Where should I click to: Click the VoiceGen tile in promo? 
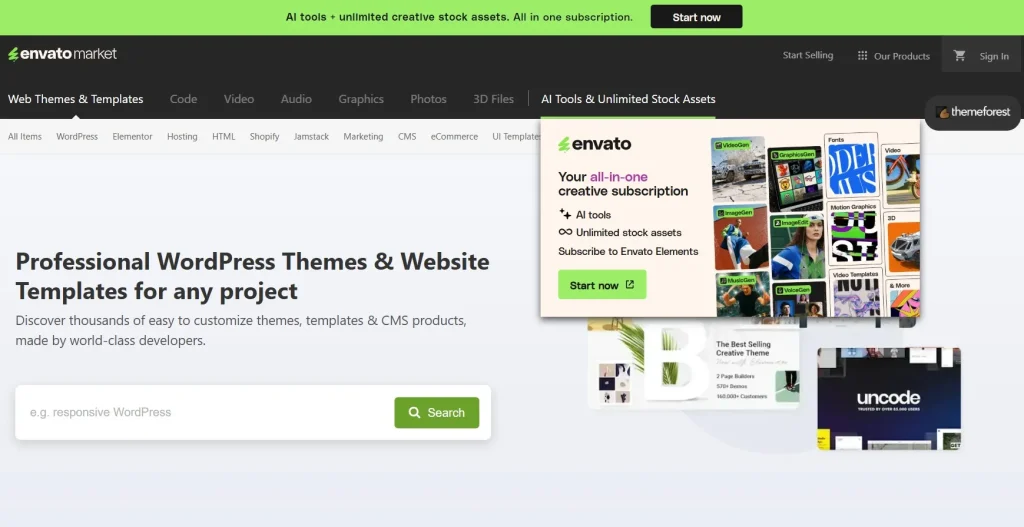[x=799, y=300]
